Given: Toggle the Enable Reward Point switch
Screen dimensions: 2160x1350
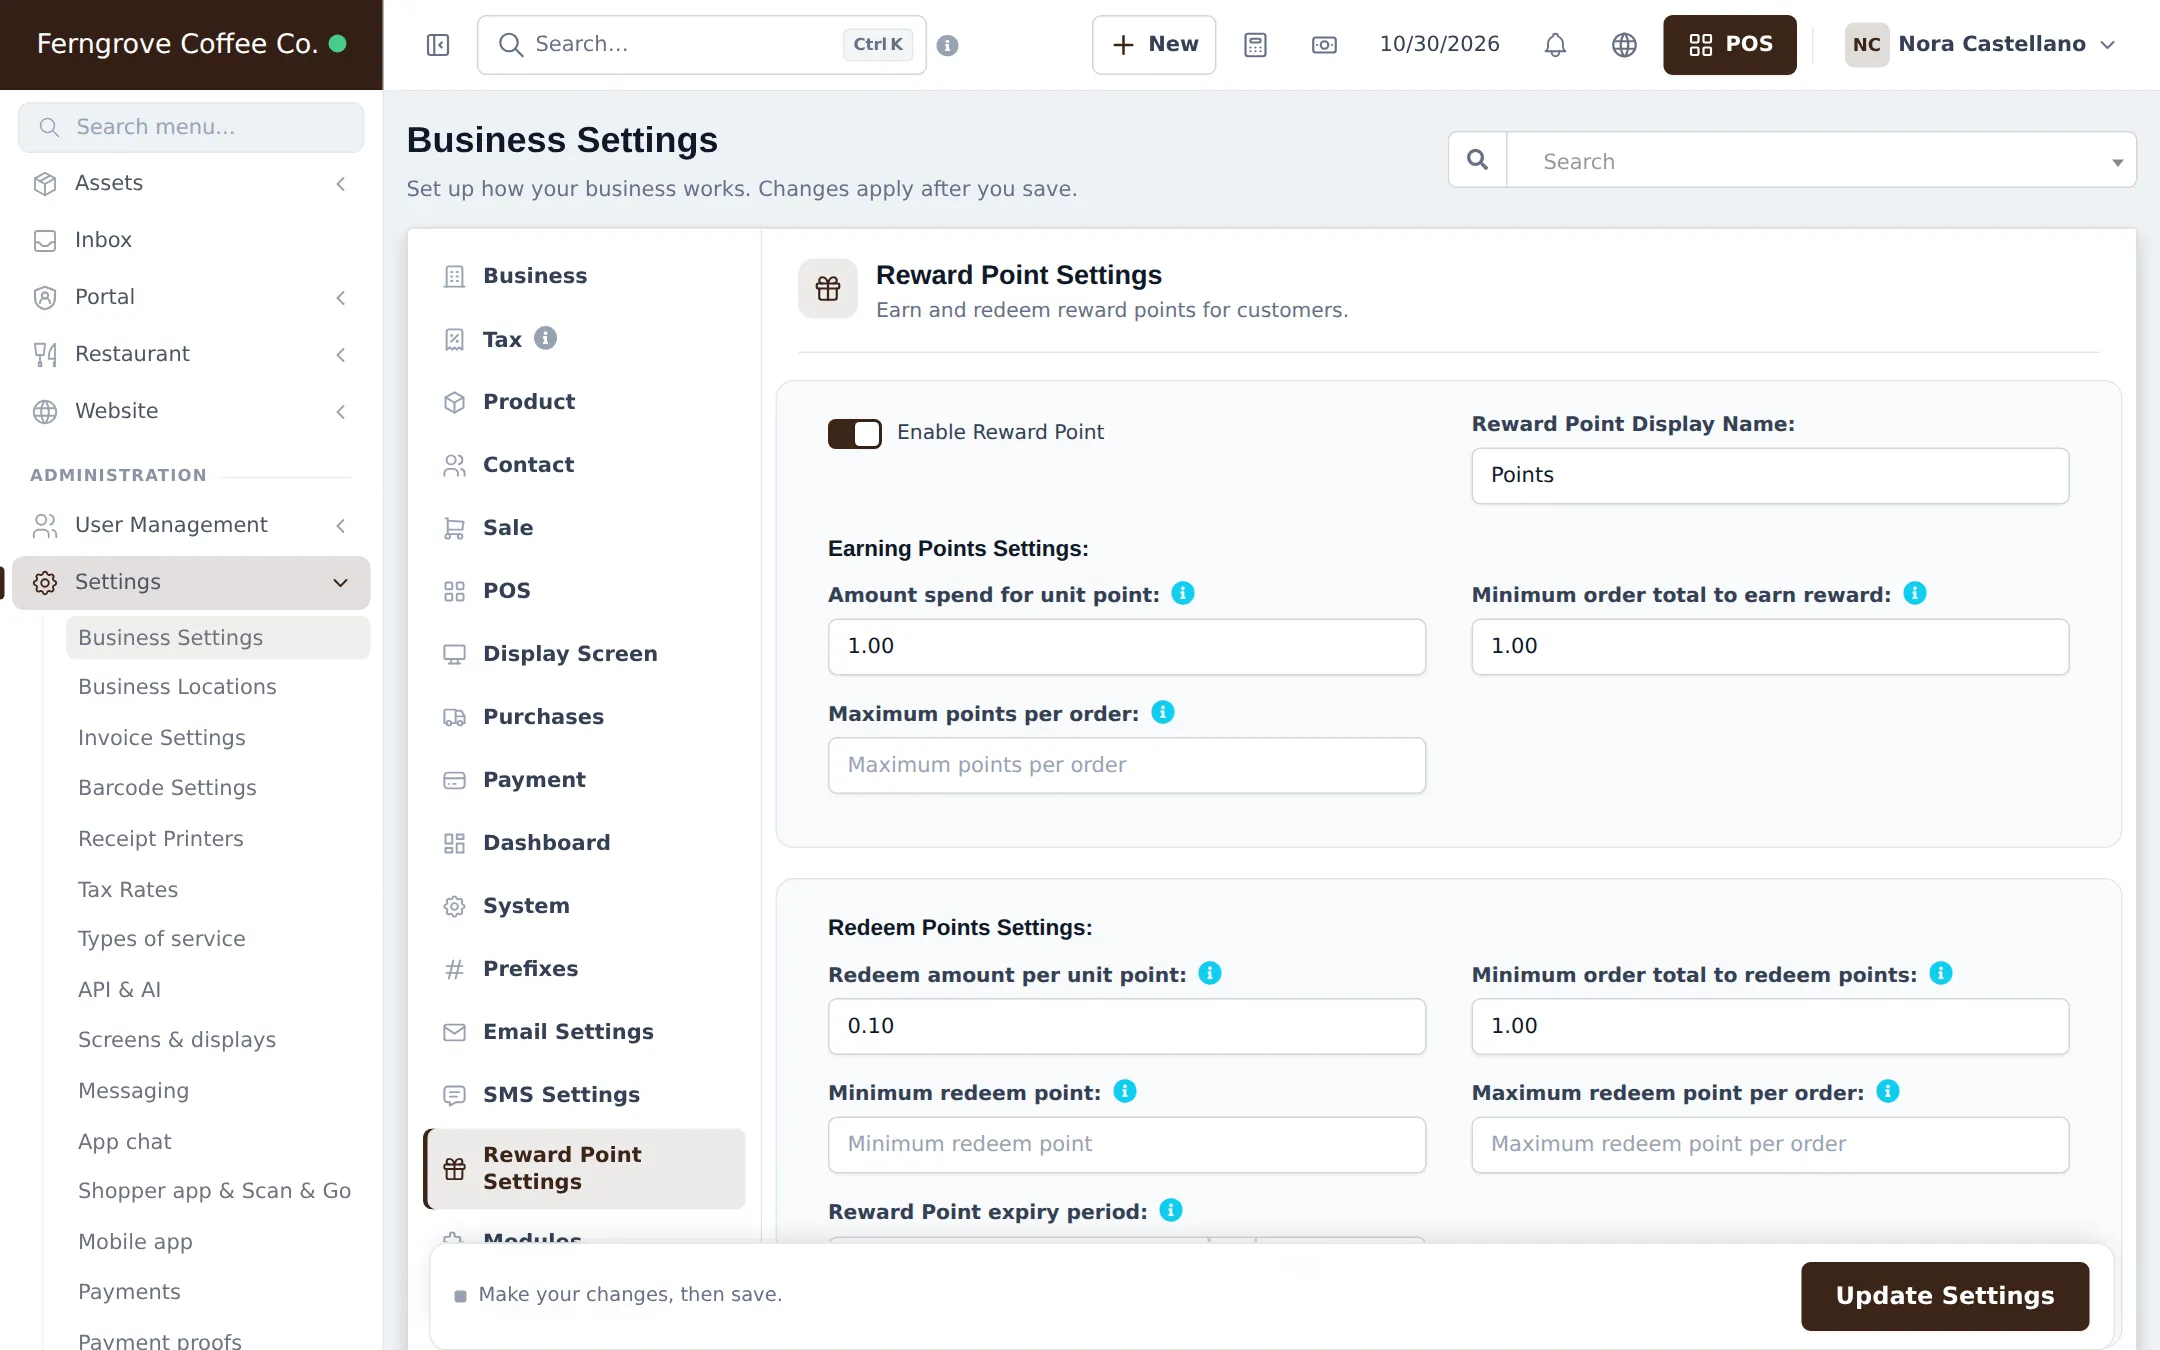Looking at the screenshot, I should click(854, 433).
